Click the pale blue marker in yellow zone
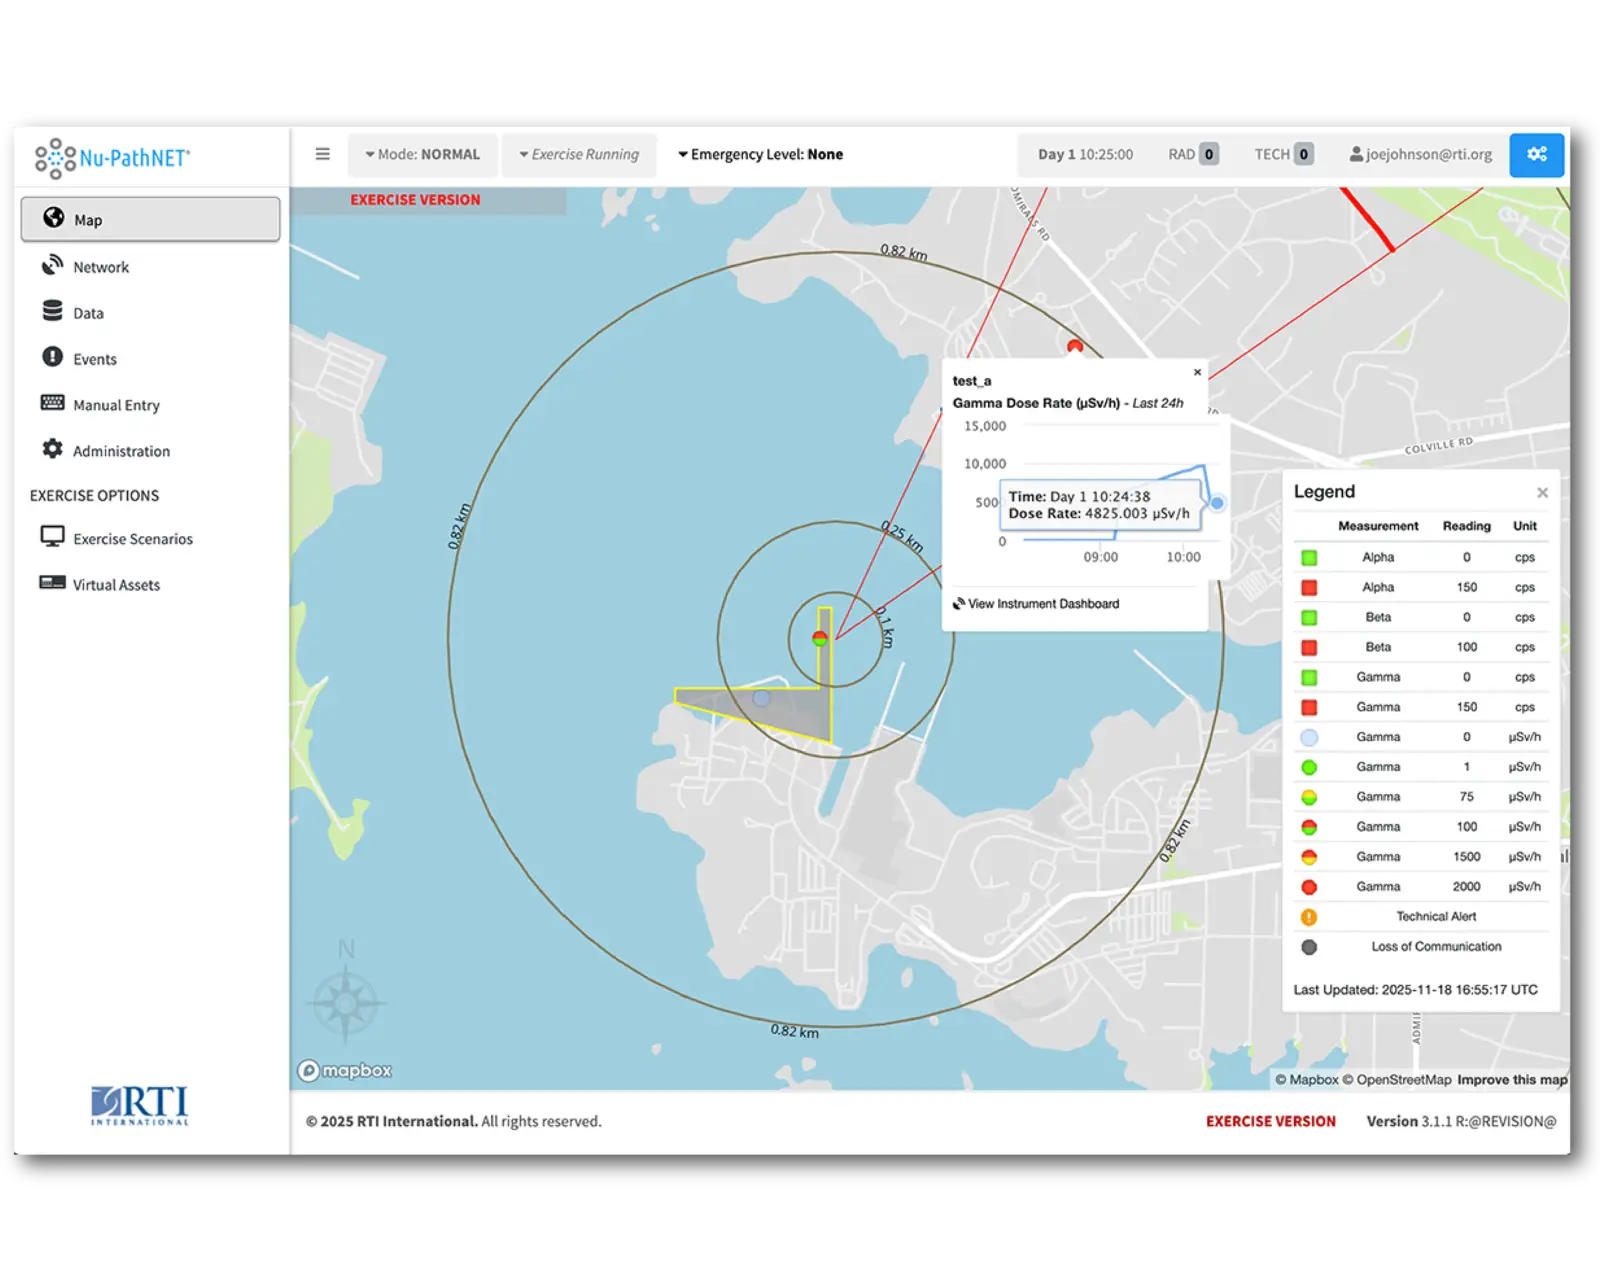Image resolution: width=1600 pixels, height=1281 pixels. (762, 698)
